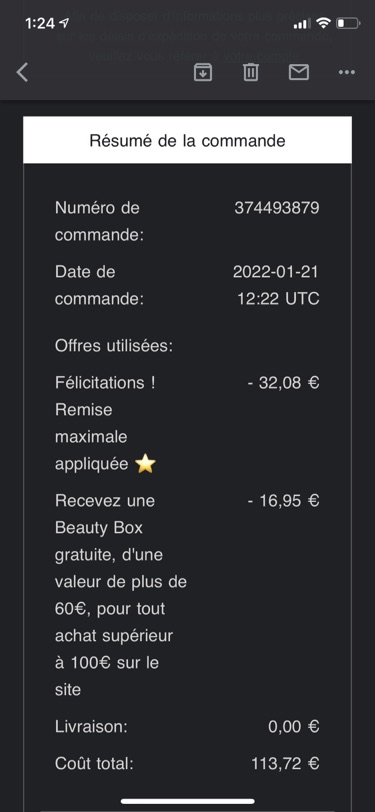
Task: Tap order number 374493879
Action: (x=277, y=208)
